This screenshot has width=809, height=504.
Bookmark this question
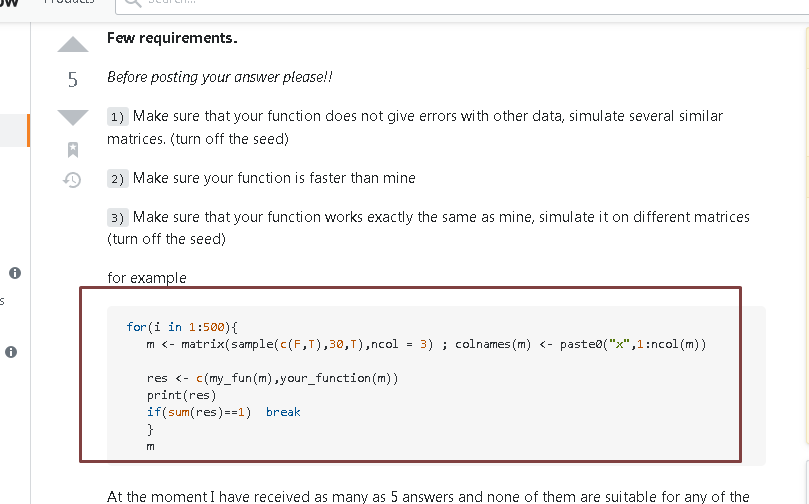tap(73, 150)
